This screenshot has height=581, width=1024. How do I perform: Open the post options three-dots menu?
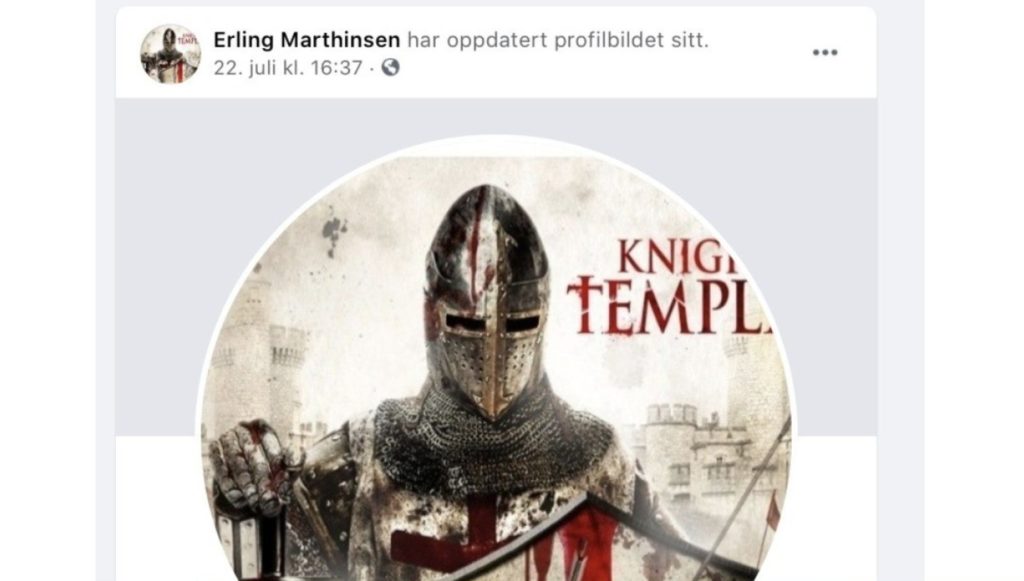(x=825, y=52)
